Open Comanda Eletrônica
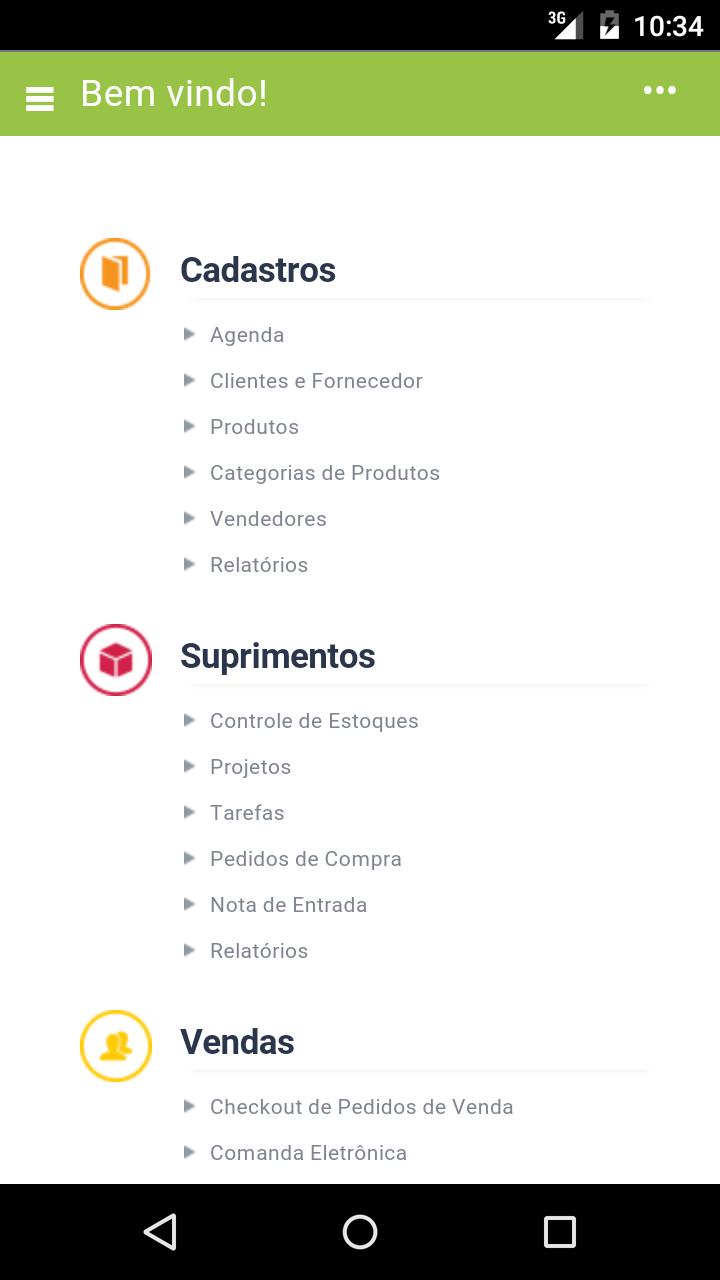Image resolution: width=720 pixels, height=1280 pixels. 308,1153
